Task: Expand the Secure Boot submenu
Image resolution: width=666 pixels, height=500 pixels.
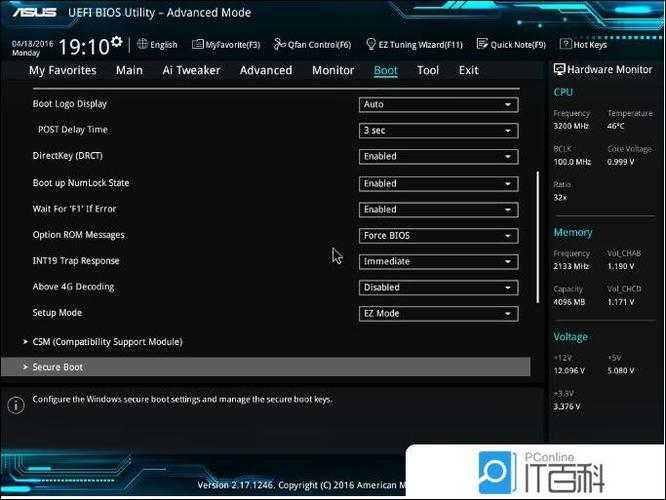Action: [265, 367]
